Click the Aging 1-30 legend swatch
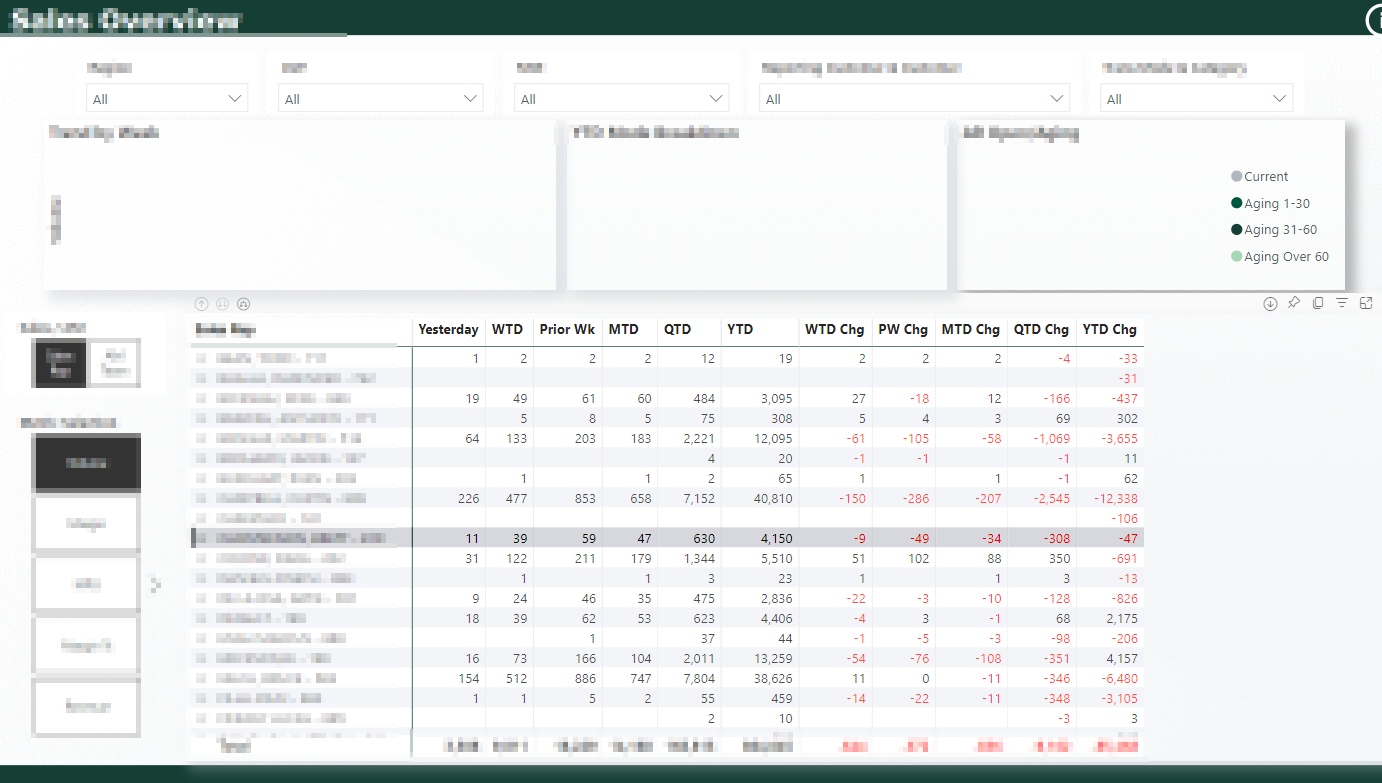The width and height of the screenshot is (1382, 783). tap(1237, 203)
